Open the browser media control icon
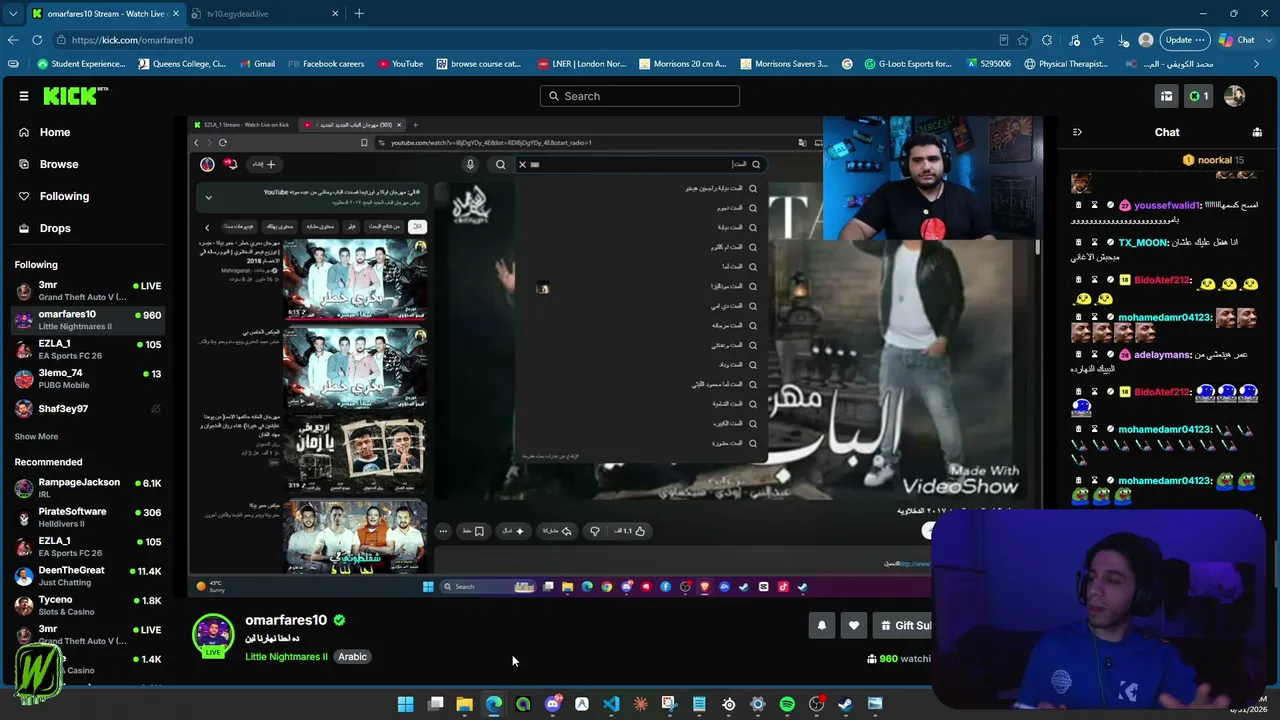The image size is (1280, 720). 1073,40
